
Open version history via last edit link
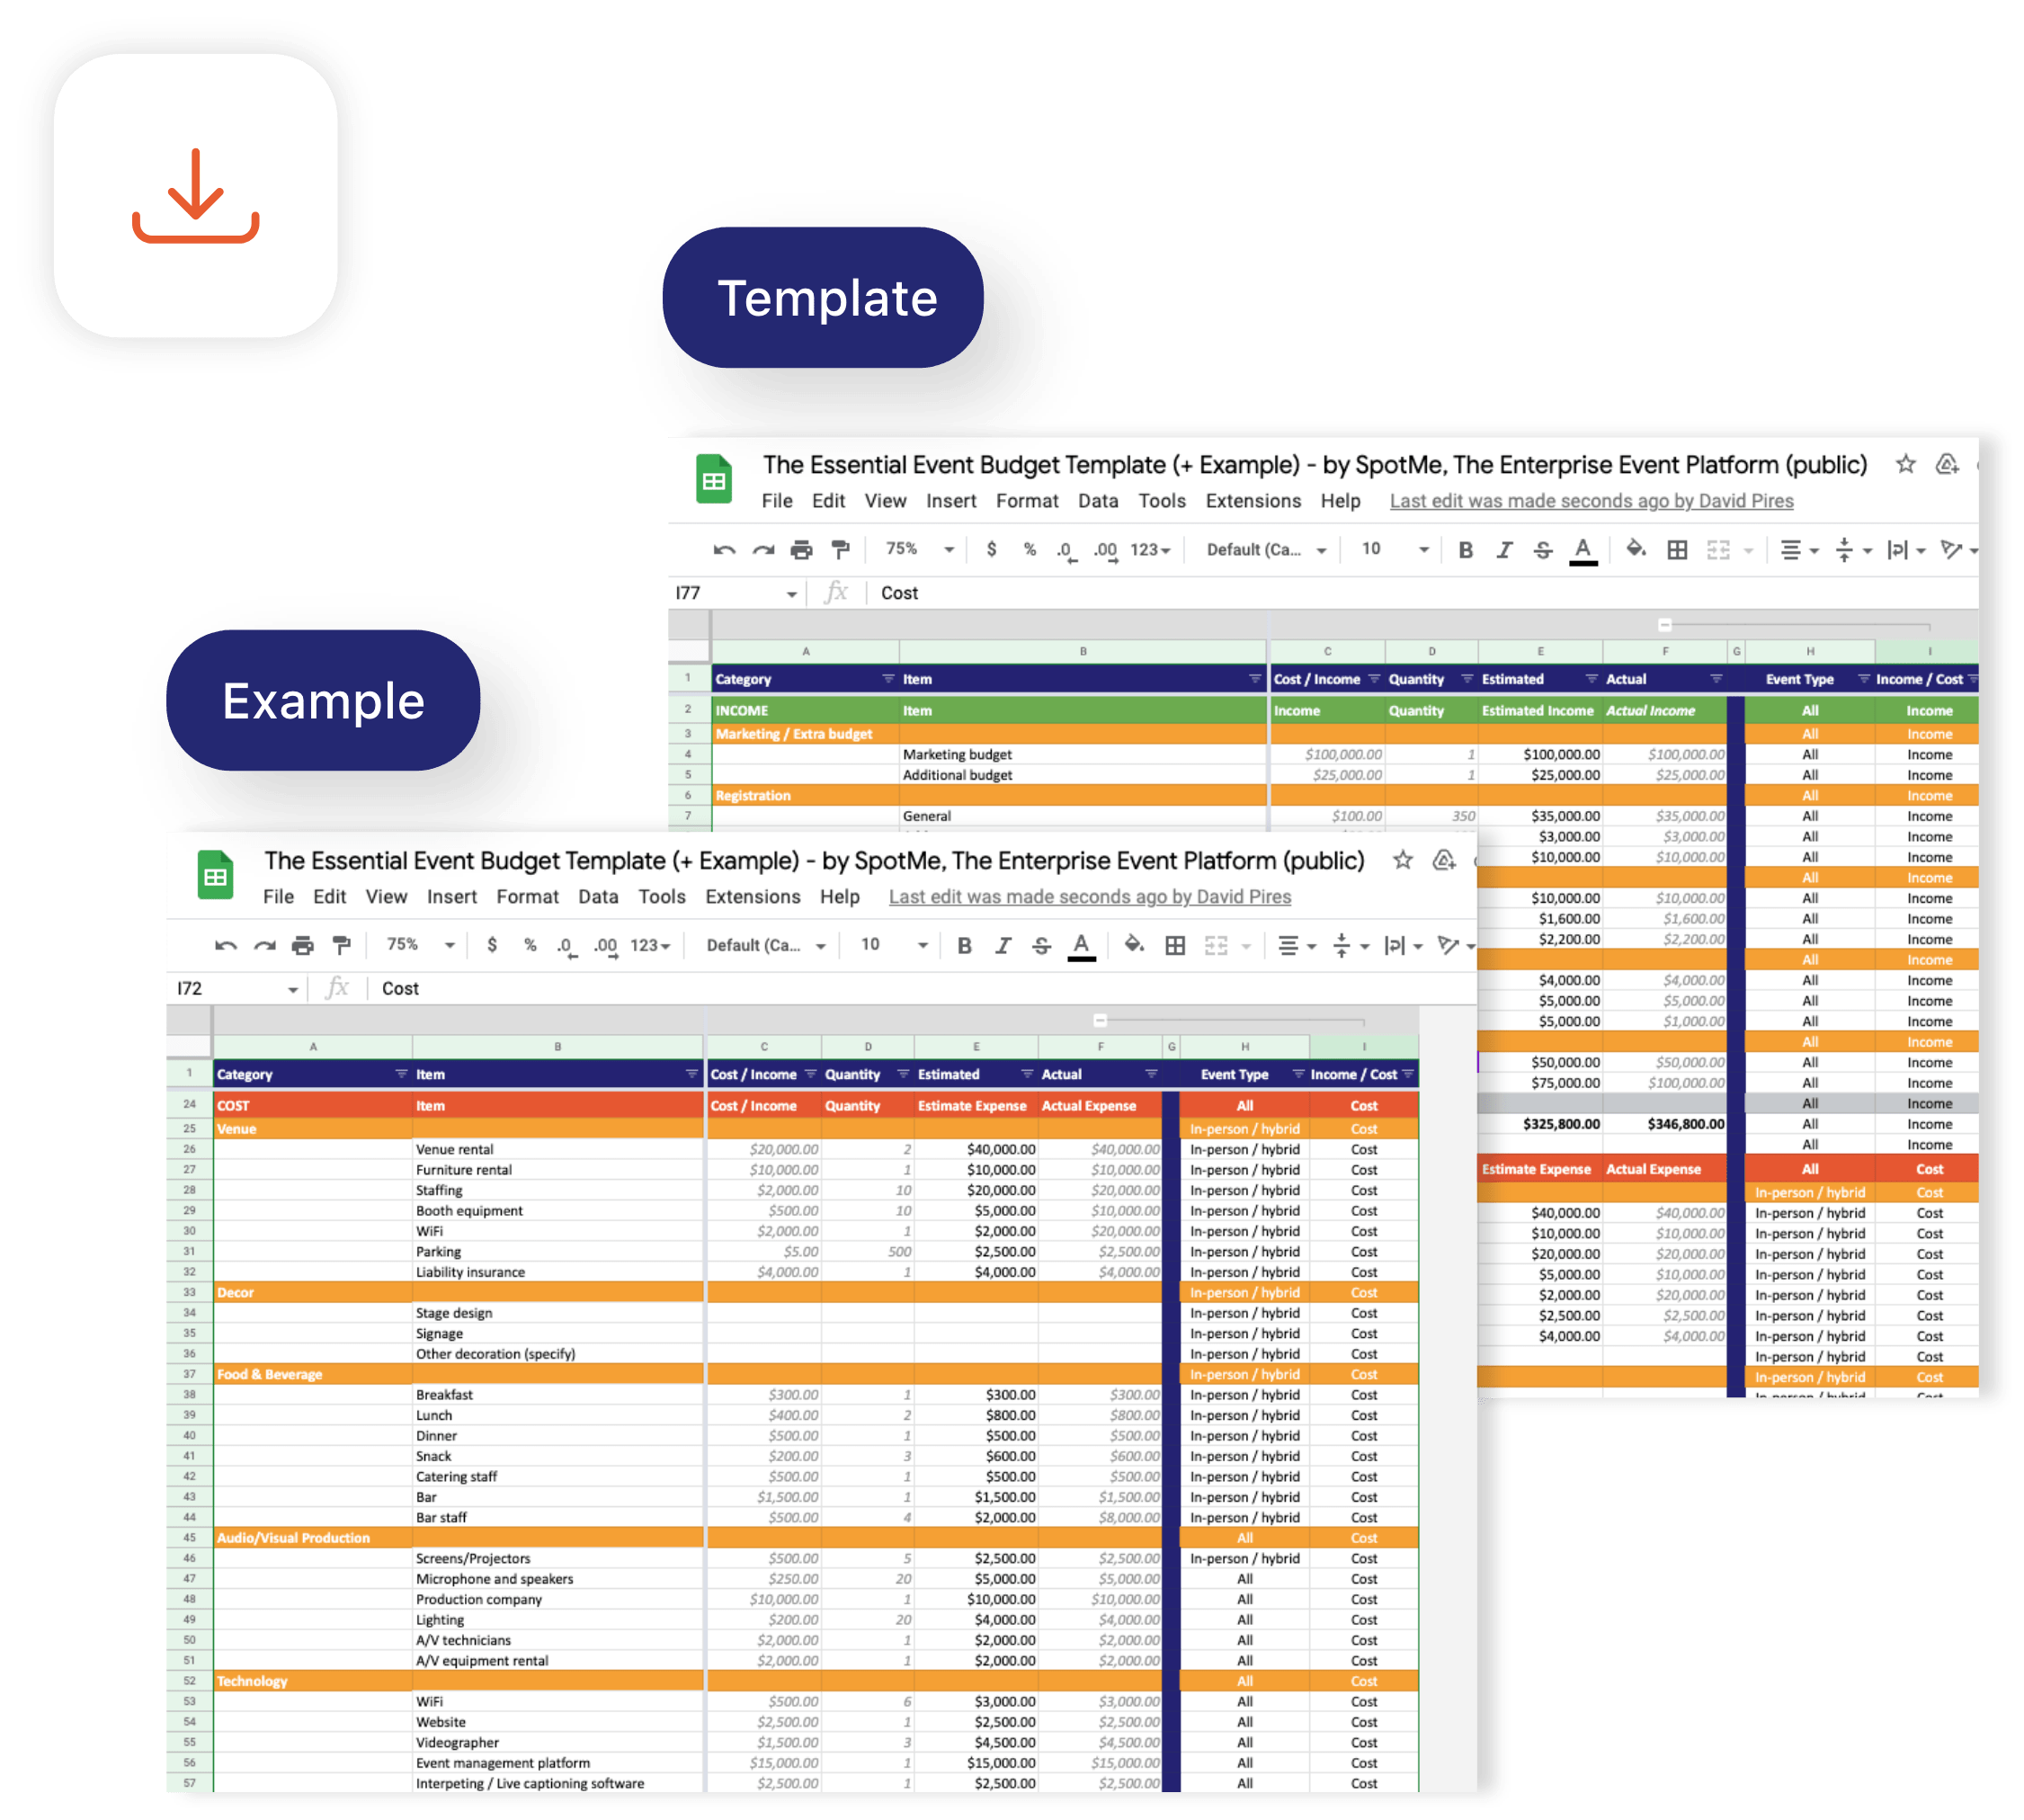click(1088, 897)
